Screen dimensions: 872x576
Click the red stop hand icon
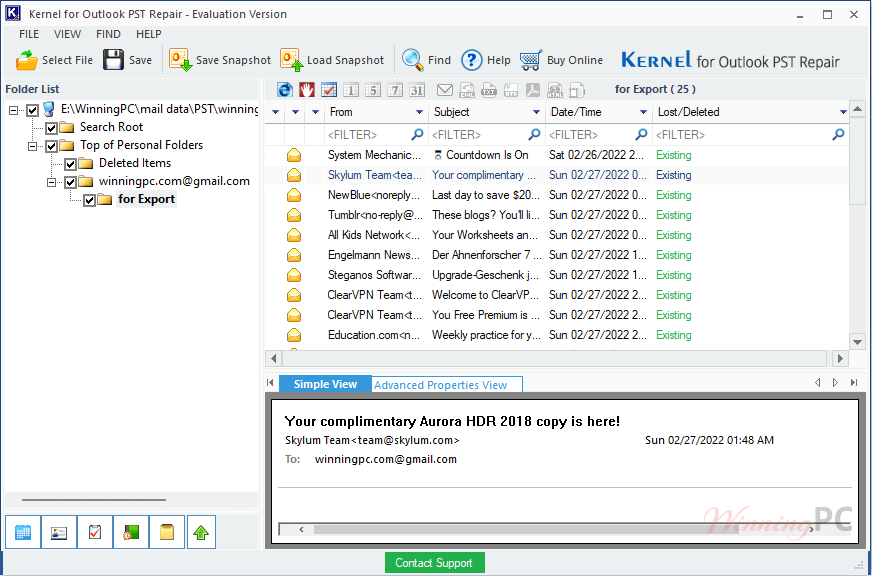click(307, 90)
